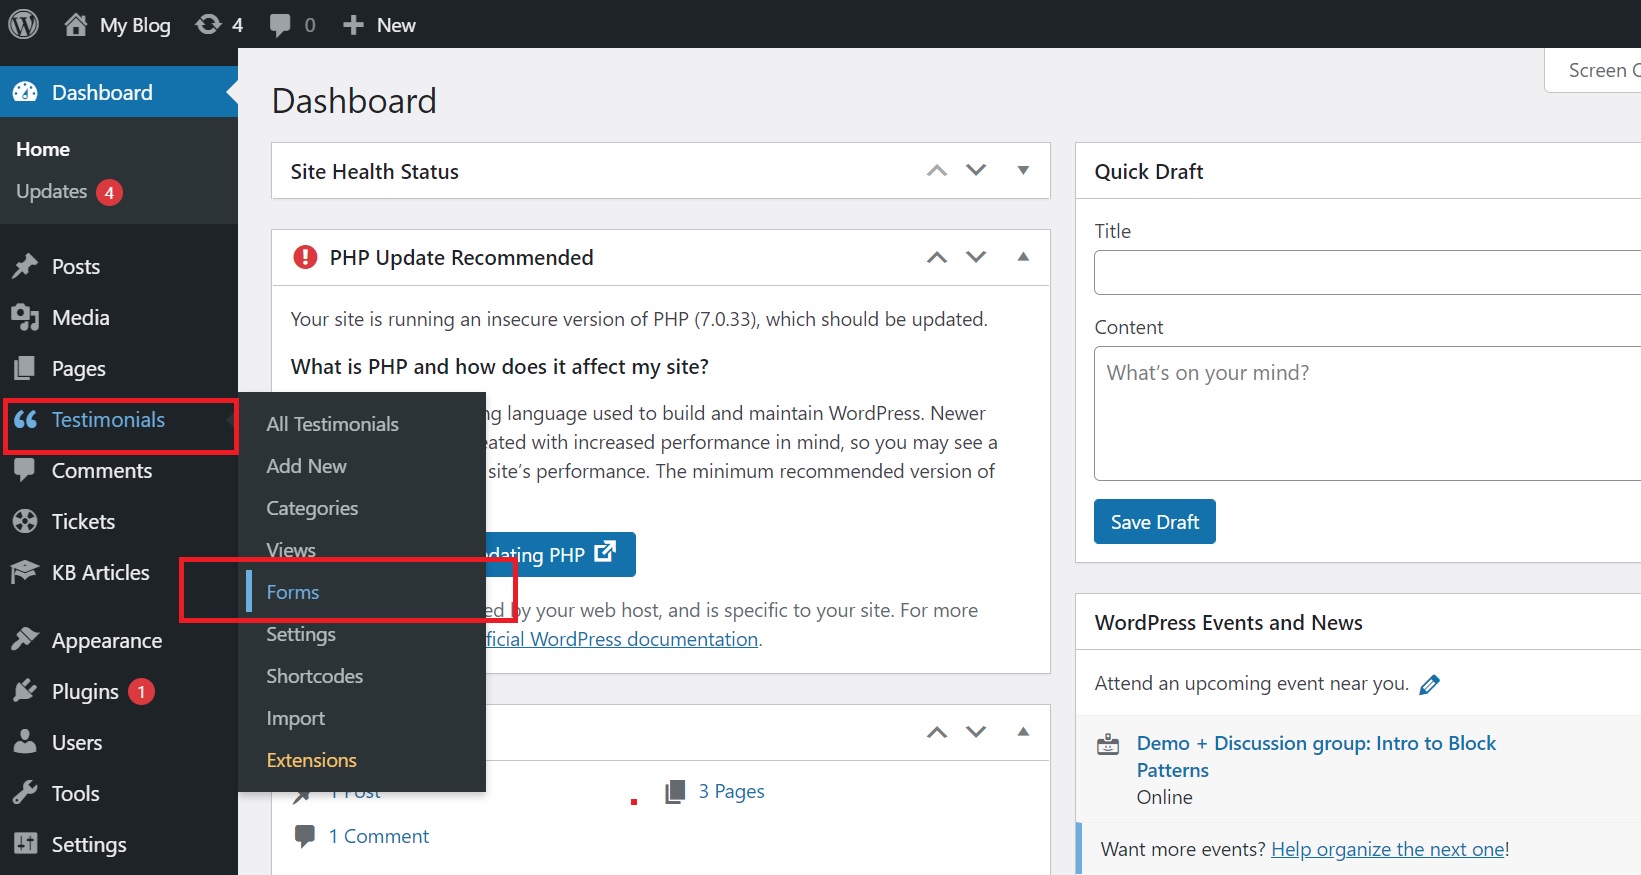Click the sidebar Settings sliders icon
The image size is (1641, 875).
[25, 844]
